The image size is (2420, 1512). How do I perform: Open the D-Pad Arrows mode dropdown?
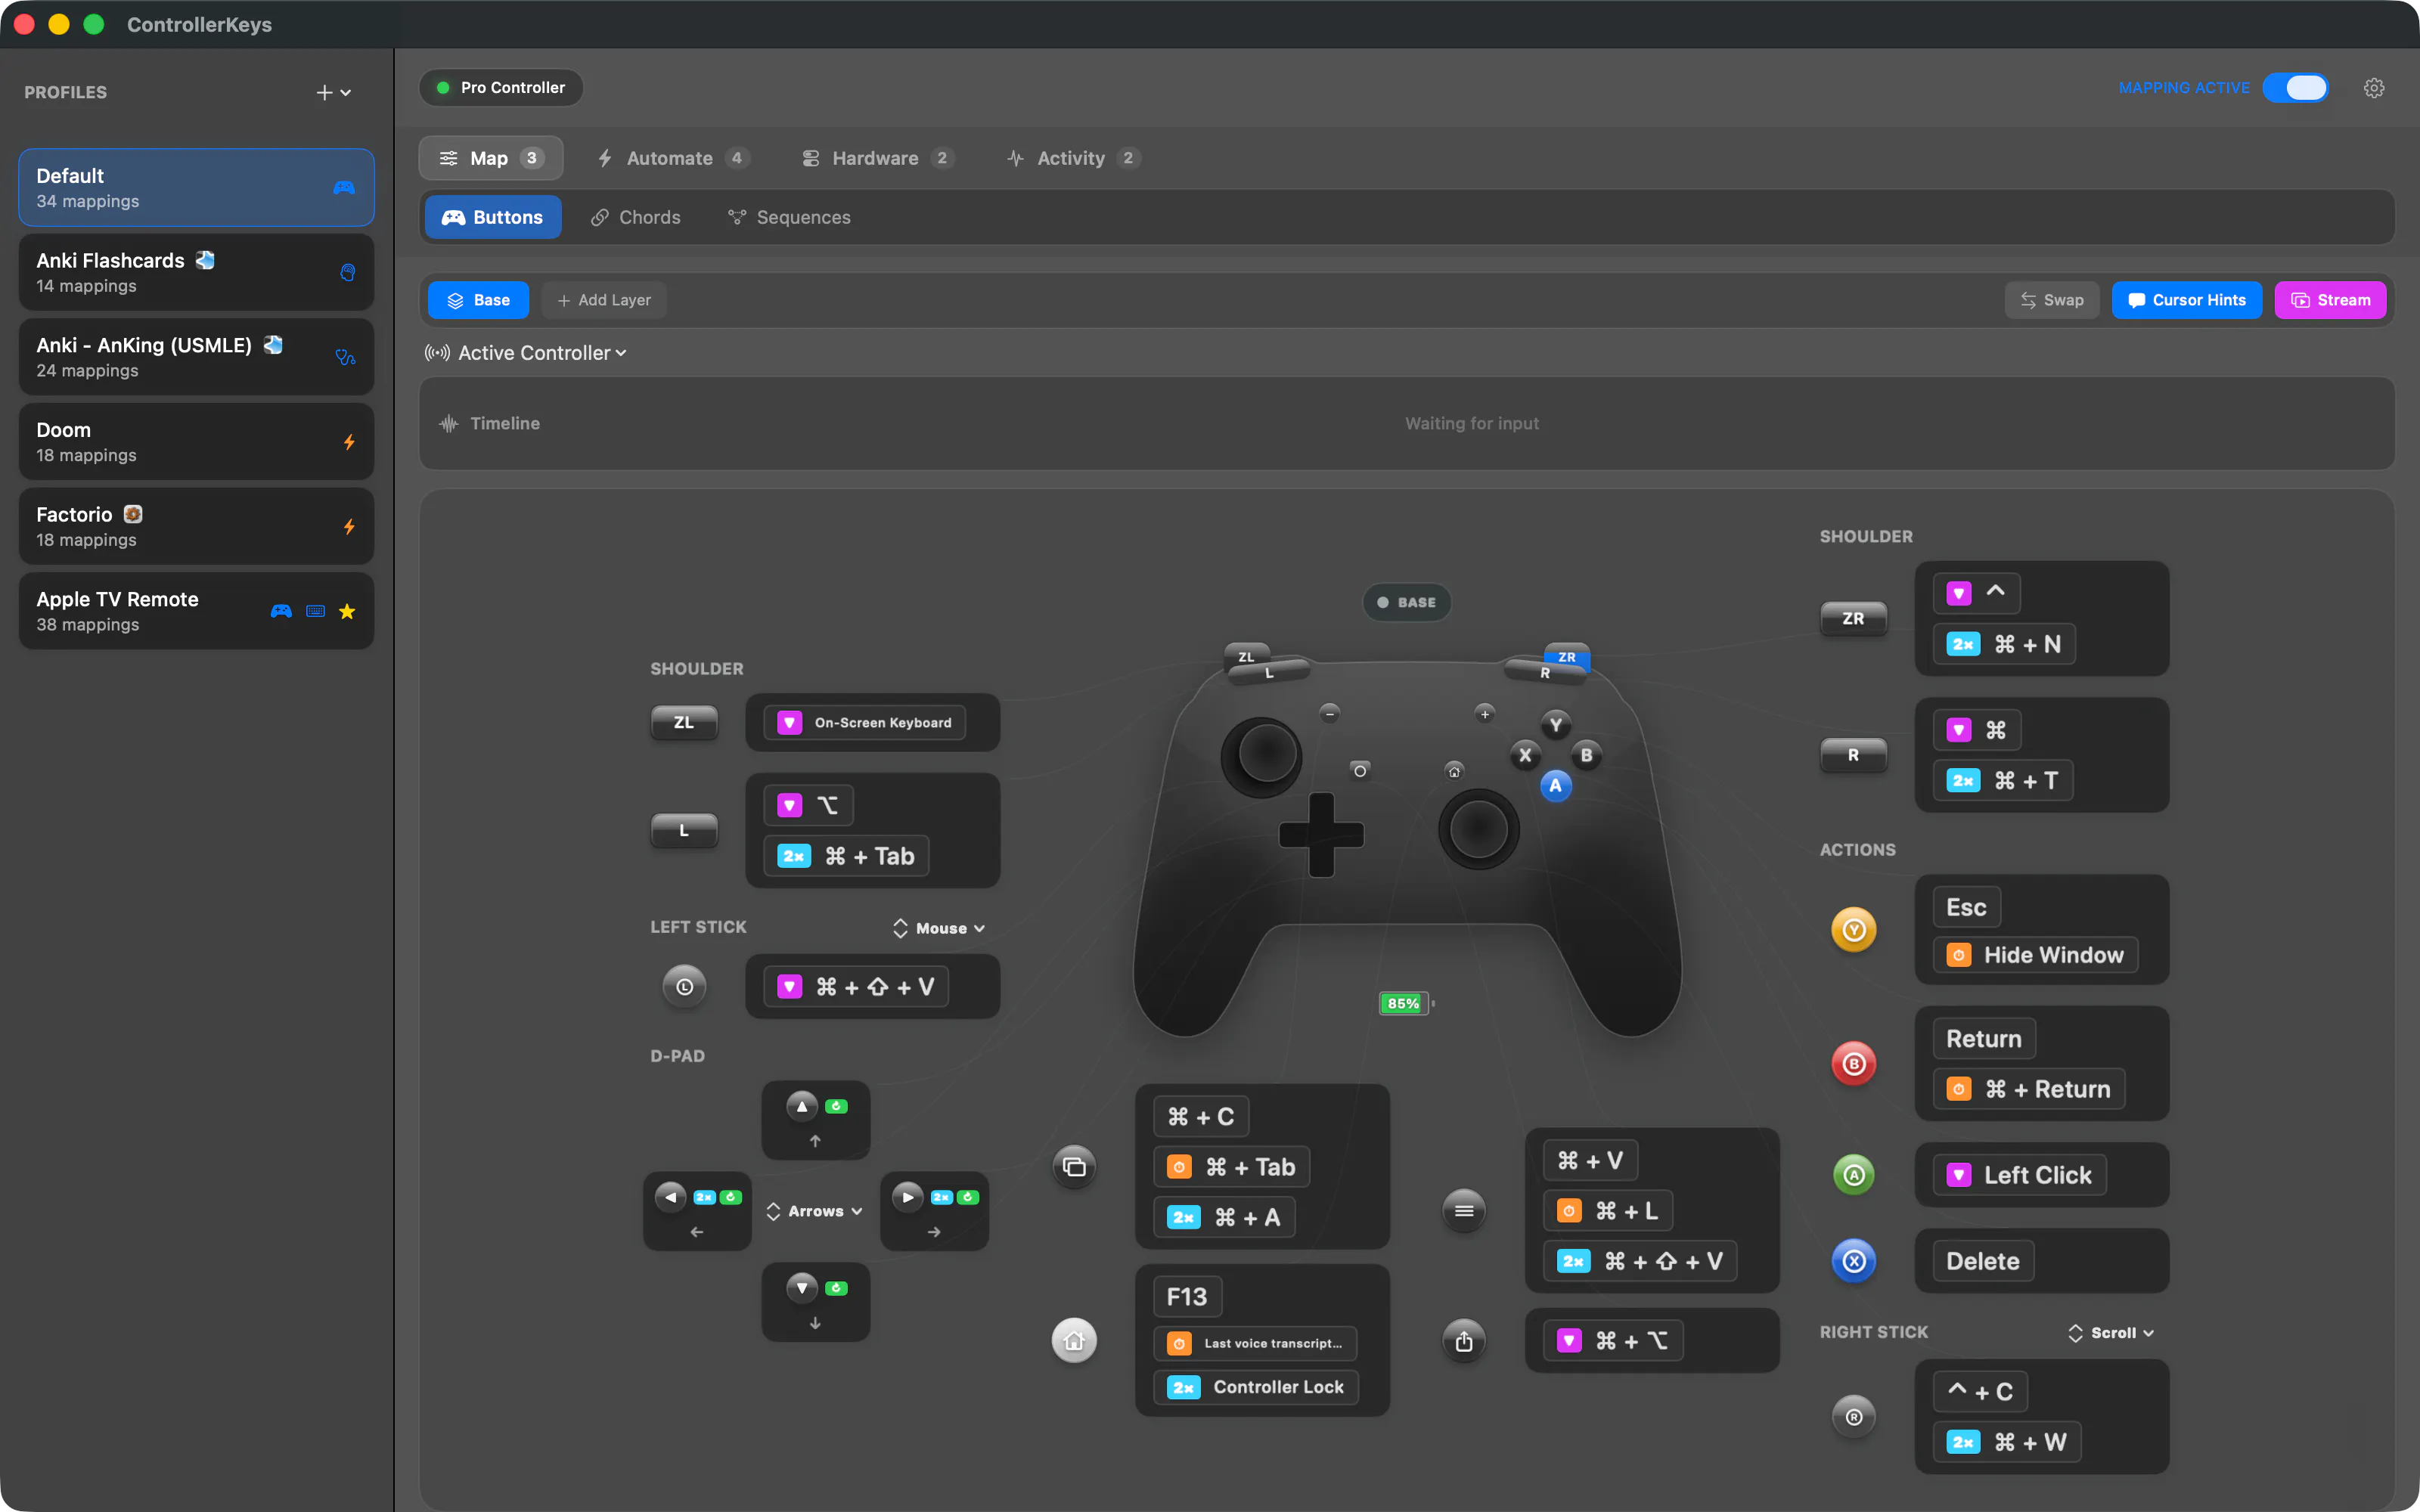[x=814, y=1211]
